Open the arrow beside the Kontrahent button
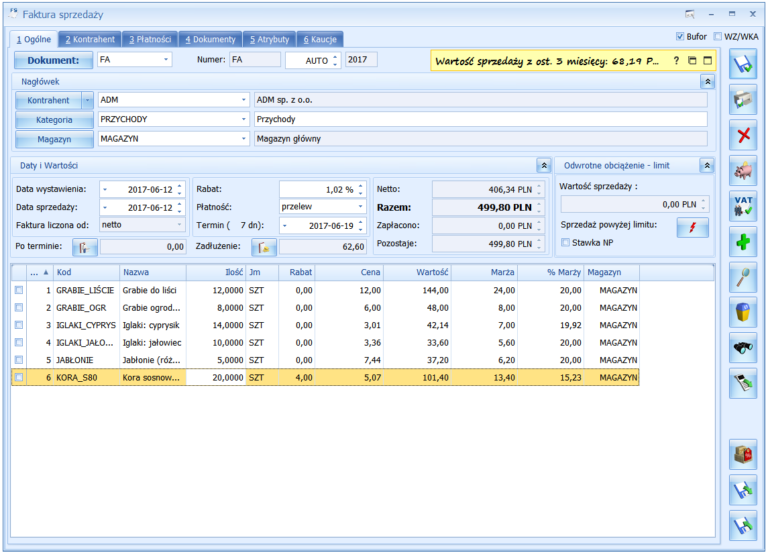 pos(87,100)
